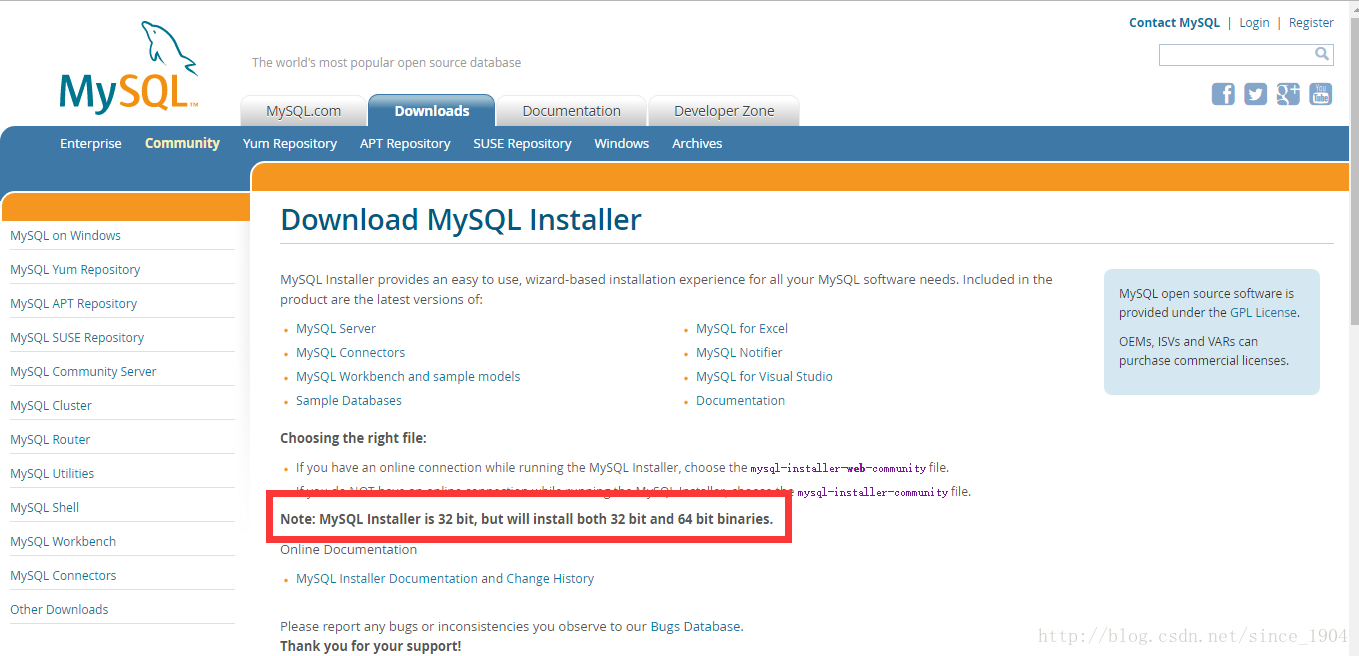Open the Contact MySQL link
1359x656 pixels.
[x=1174, y=22]
